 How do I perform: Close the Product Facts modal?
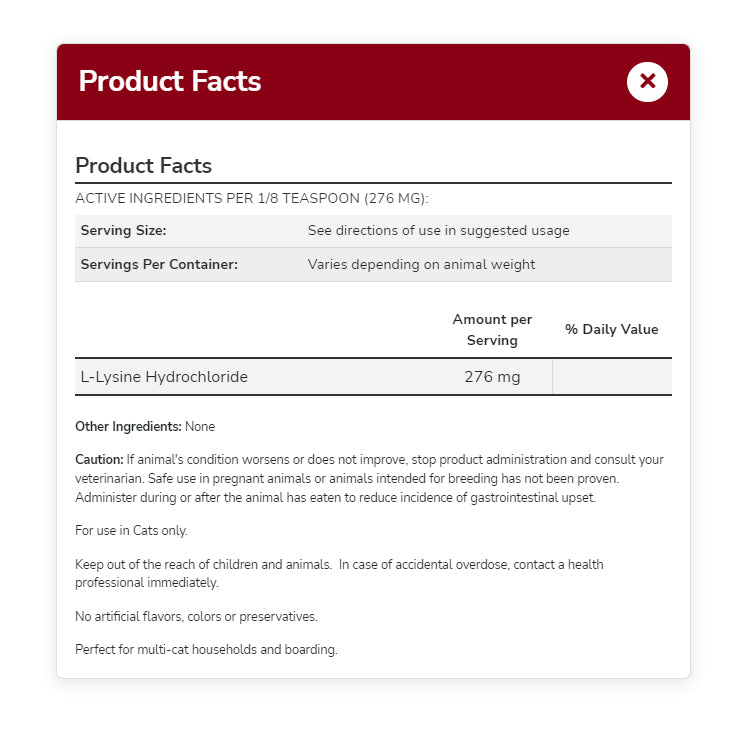pyautogui.click(x=647, y=81)
